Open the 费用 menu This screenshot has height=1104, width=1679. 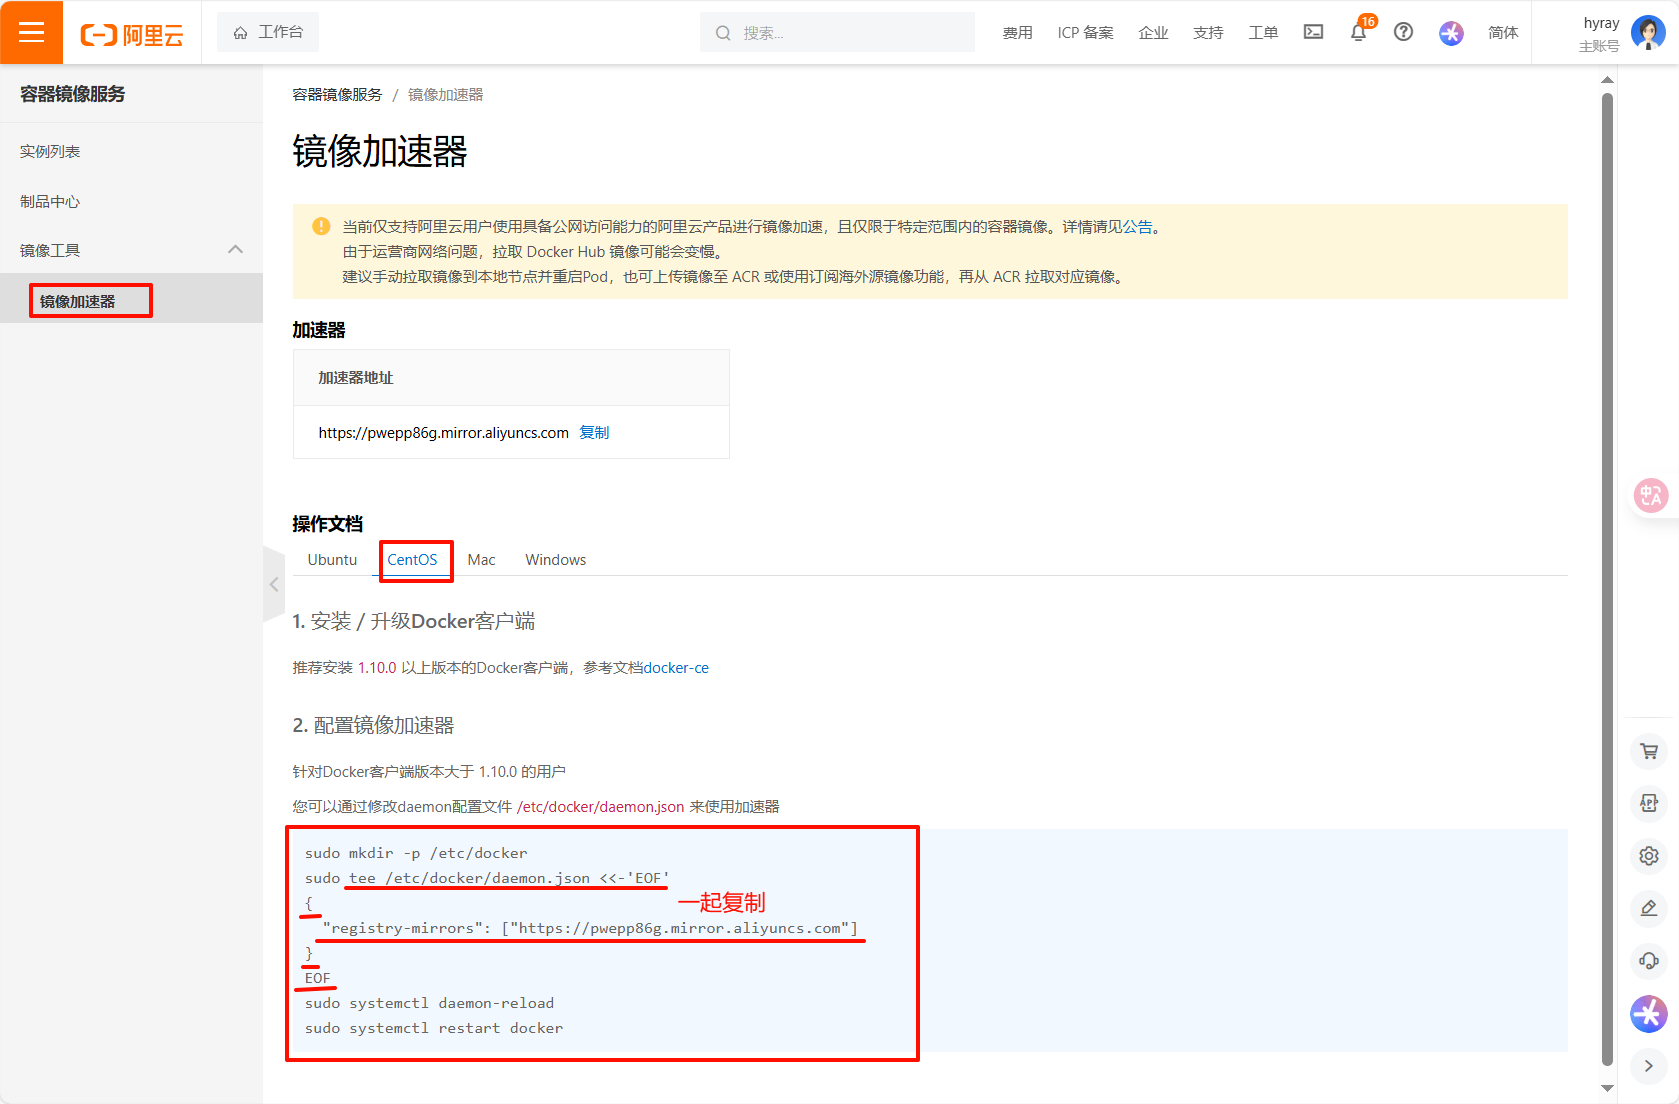[x=1017, y=33]
